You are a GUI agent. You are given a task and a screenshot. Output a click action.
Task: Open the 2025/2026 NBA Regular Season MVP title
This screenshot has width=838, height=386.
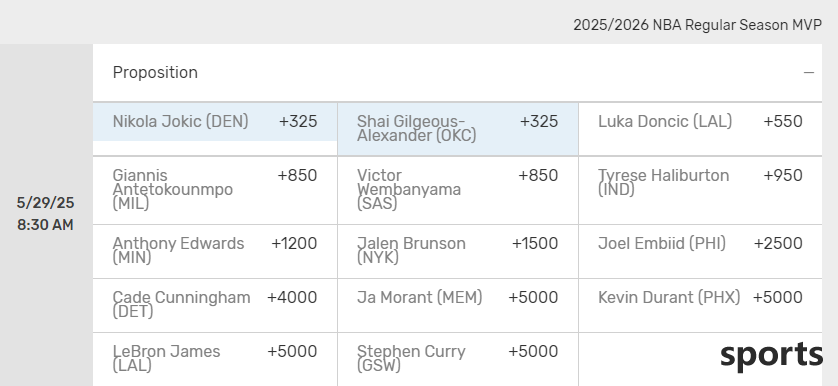coord(697,25)
